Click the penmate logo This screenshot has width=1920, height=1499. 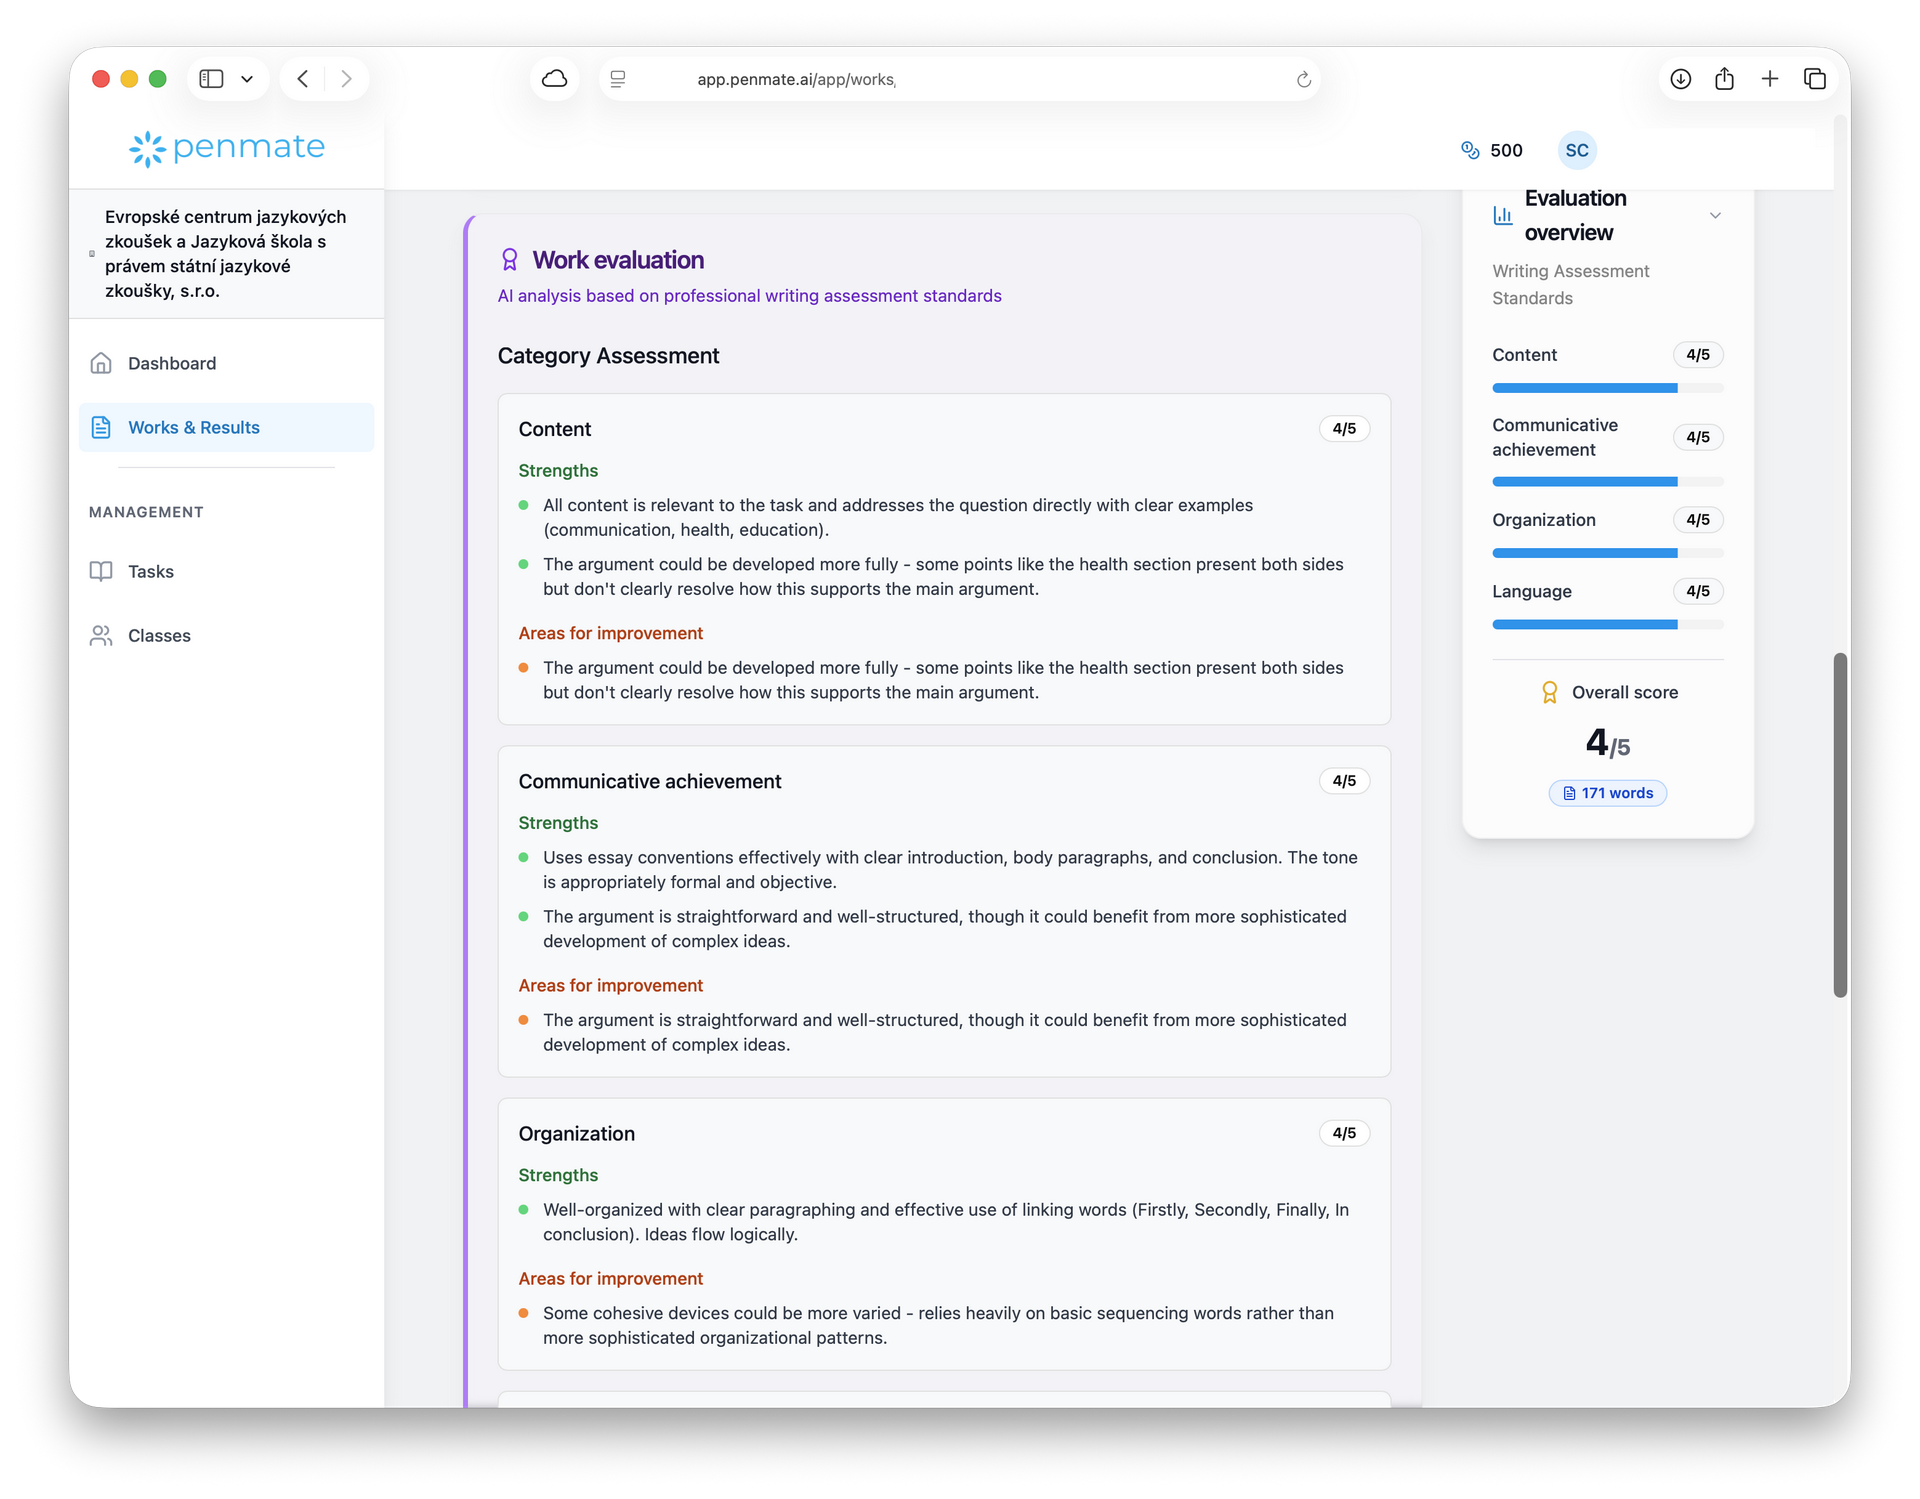227,148
